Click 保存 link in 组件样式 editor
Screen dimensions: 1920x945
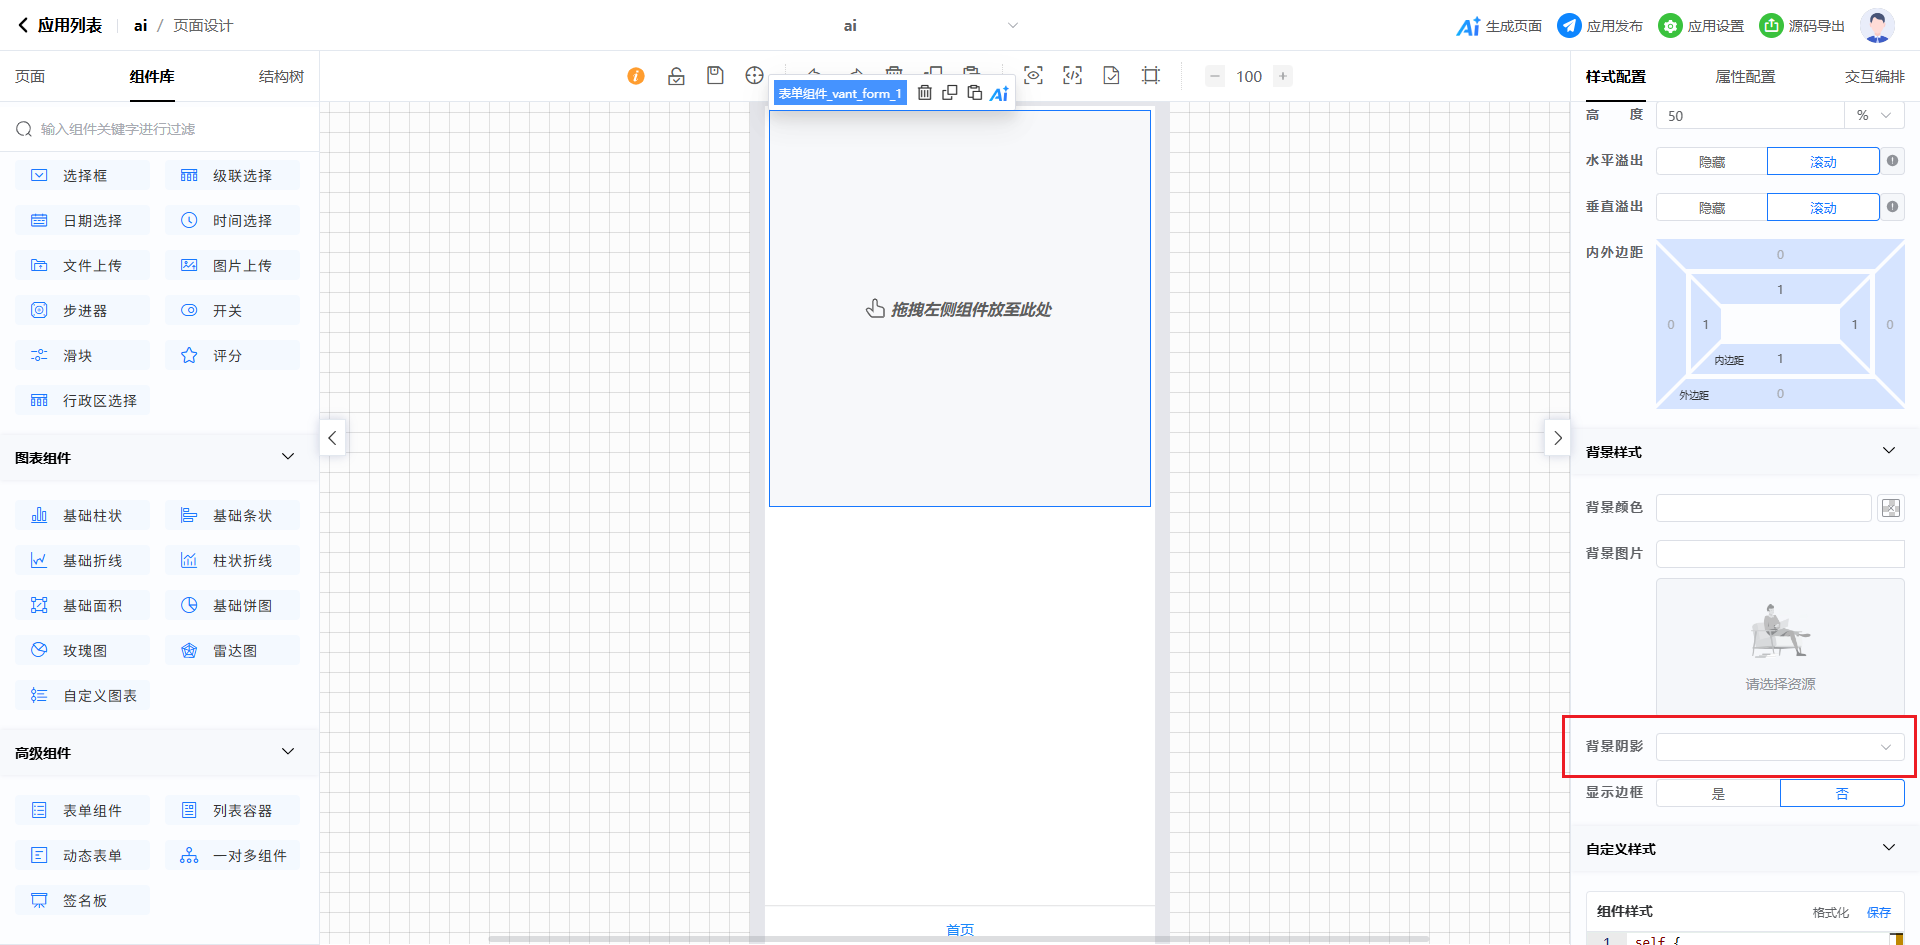click(x=1878, y=912)
